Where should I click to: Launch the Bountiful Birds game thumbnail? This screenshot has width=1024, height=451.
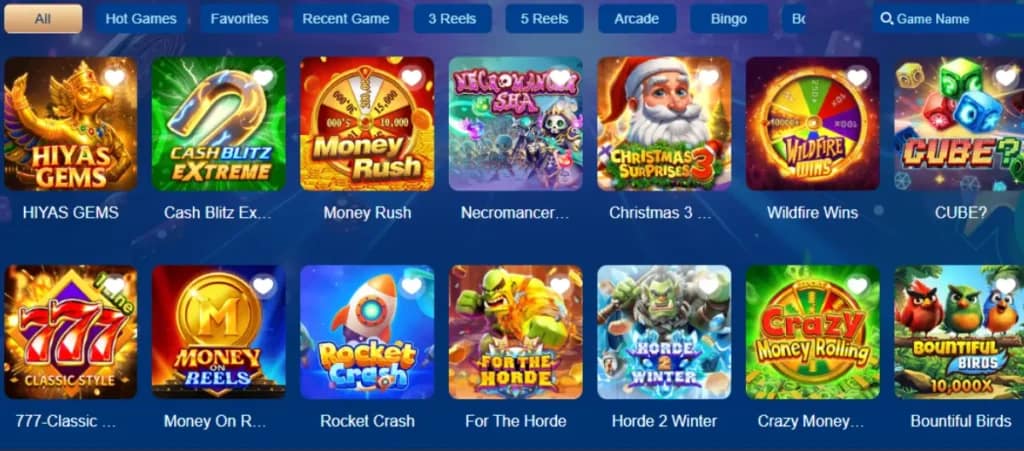959,332
